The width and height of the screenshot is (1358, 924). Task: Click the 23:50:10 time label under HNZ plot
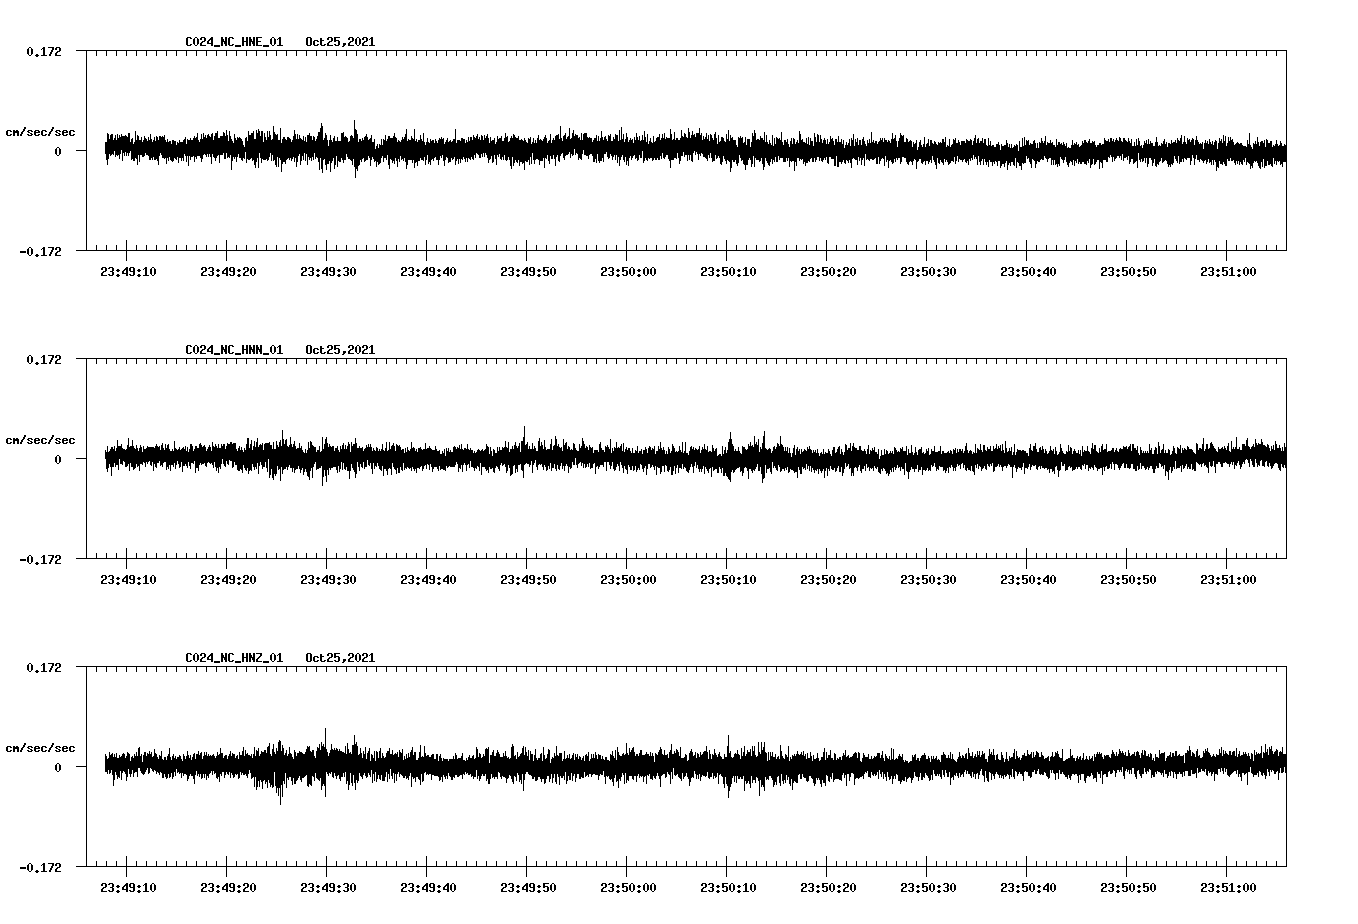(727, 887)
